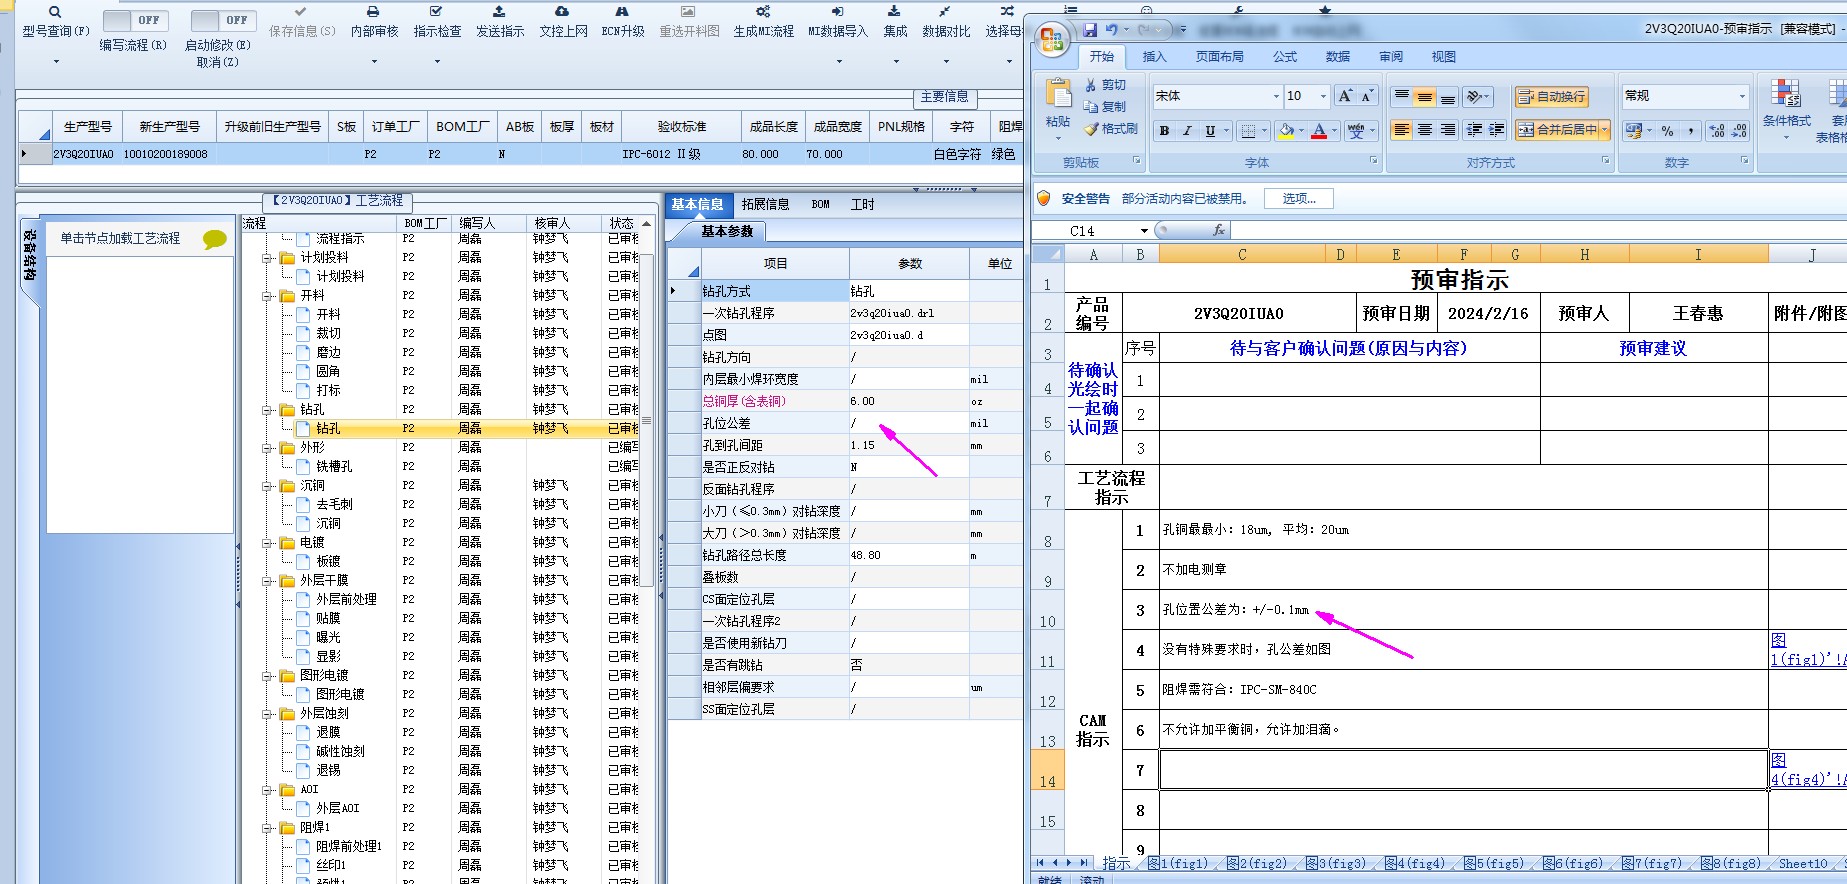Click the 生成MI流程 gears icon
Image resolution: width=1847 pixels, height=884 pixels.
763,12
